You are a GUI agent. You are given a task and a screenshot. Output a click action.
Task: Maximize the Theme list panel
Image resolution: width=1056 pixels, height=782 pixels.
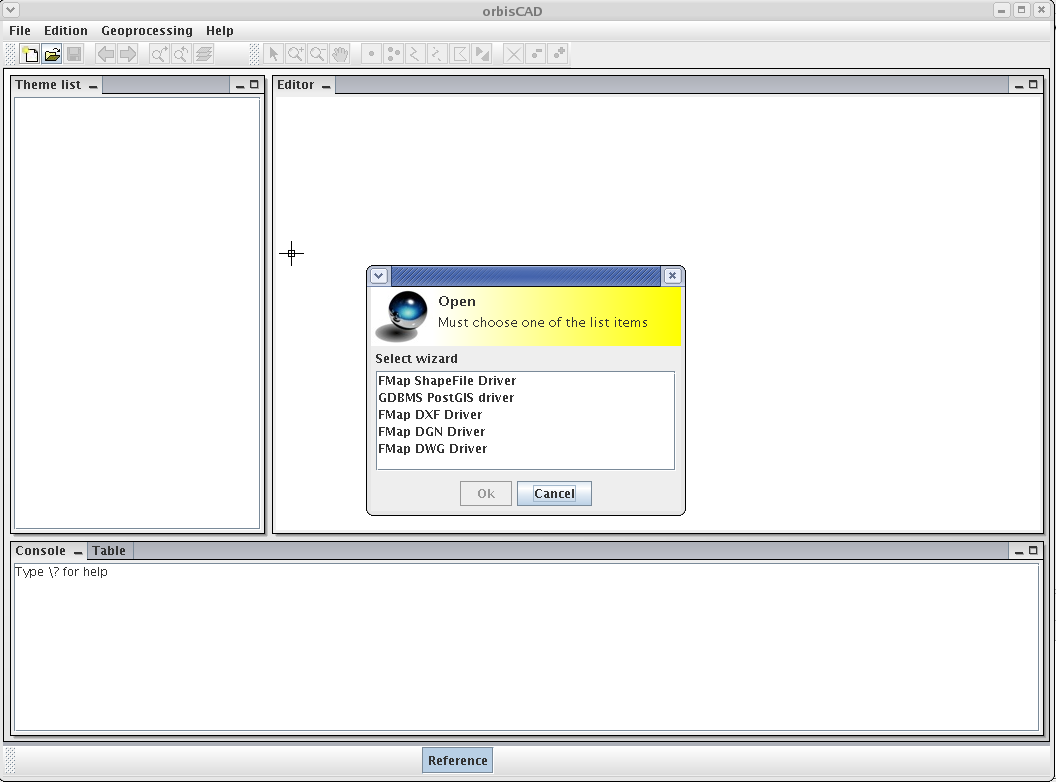pyautogui.click(x=254, y=85)
